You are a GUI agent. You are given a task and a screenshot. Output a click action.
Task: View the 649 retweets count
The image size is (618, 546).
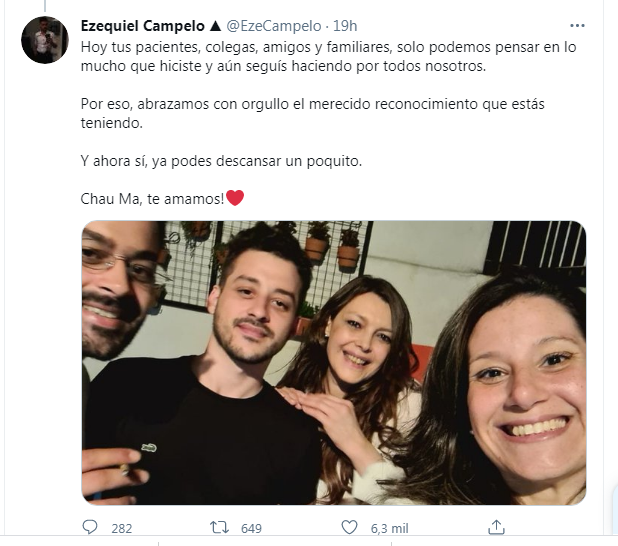251,528
